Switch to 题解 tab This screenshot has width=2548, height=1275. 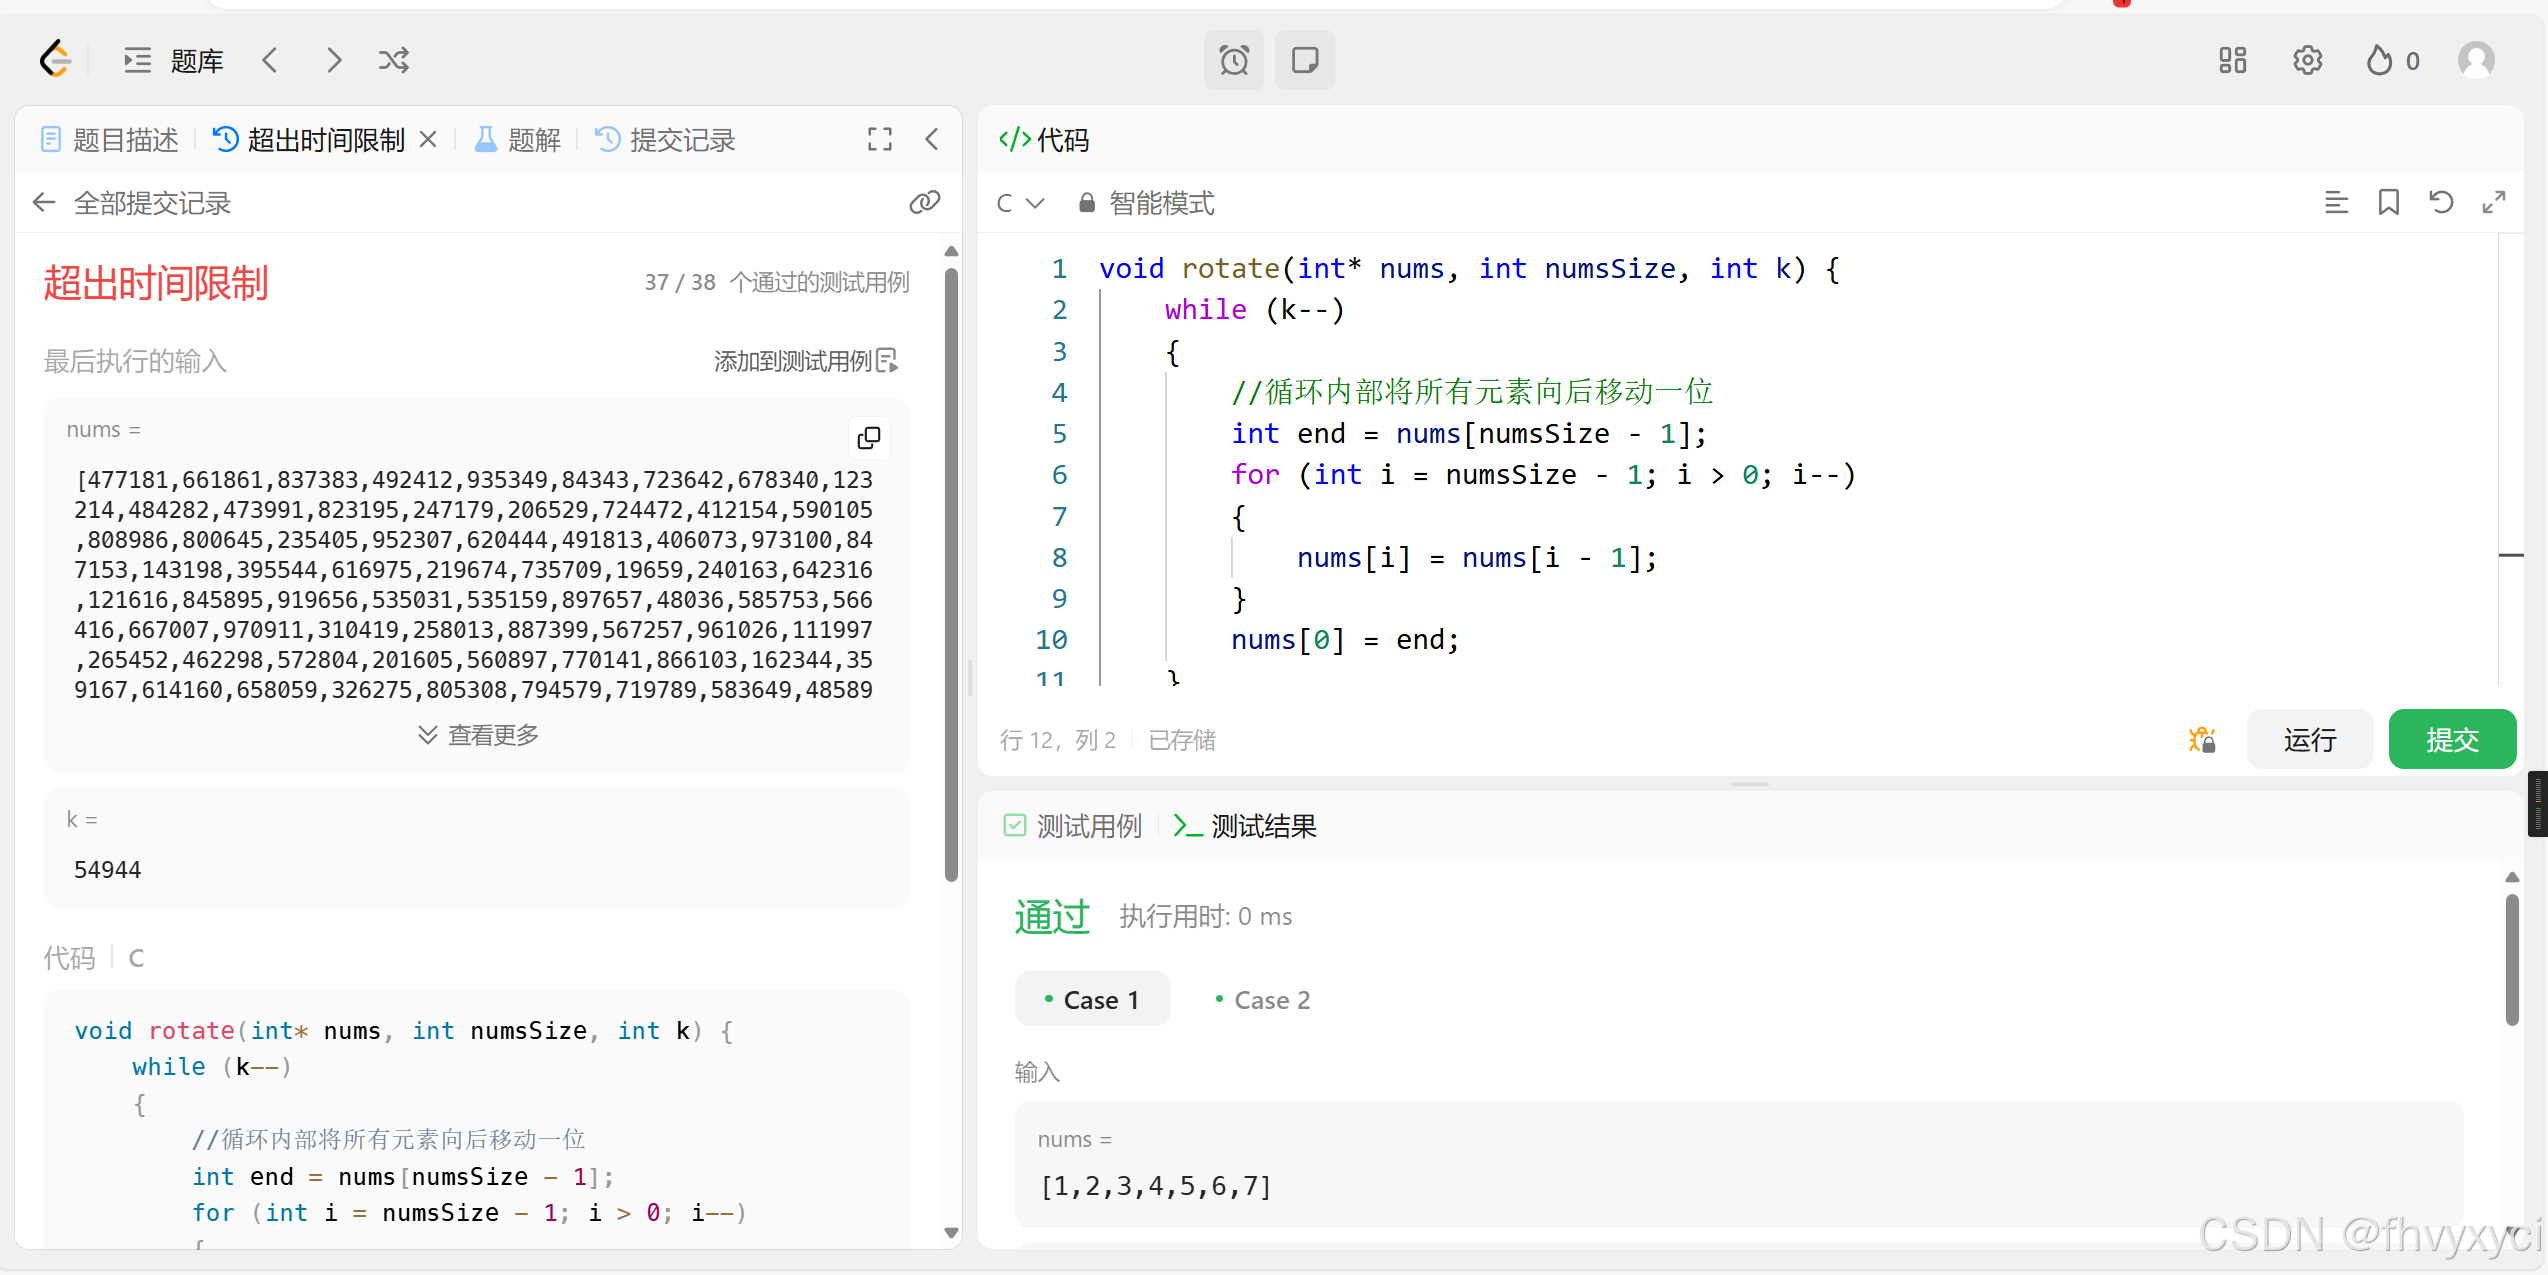pyautogui.click(x=518, y=140)
